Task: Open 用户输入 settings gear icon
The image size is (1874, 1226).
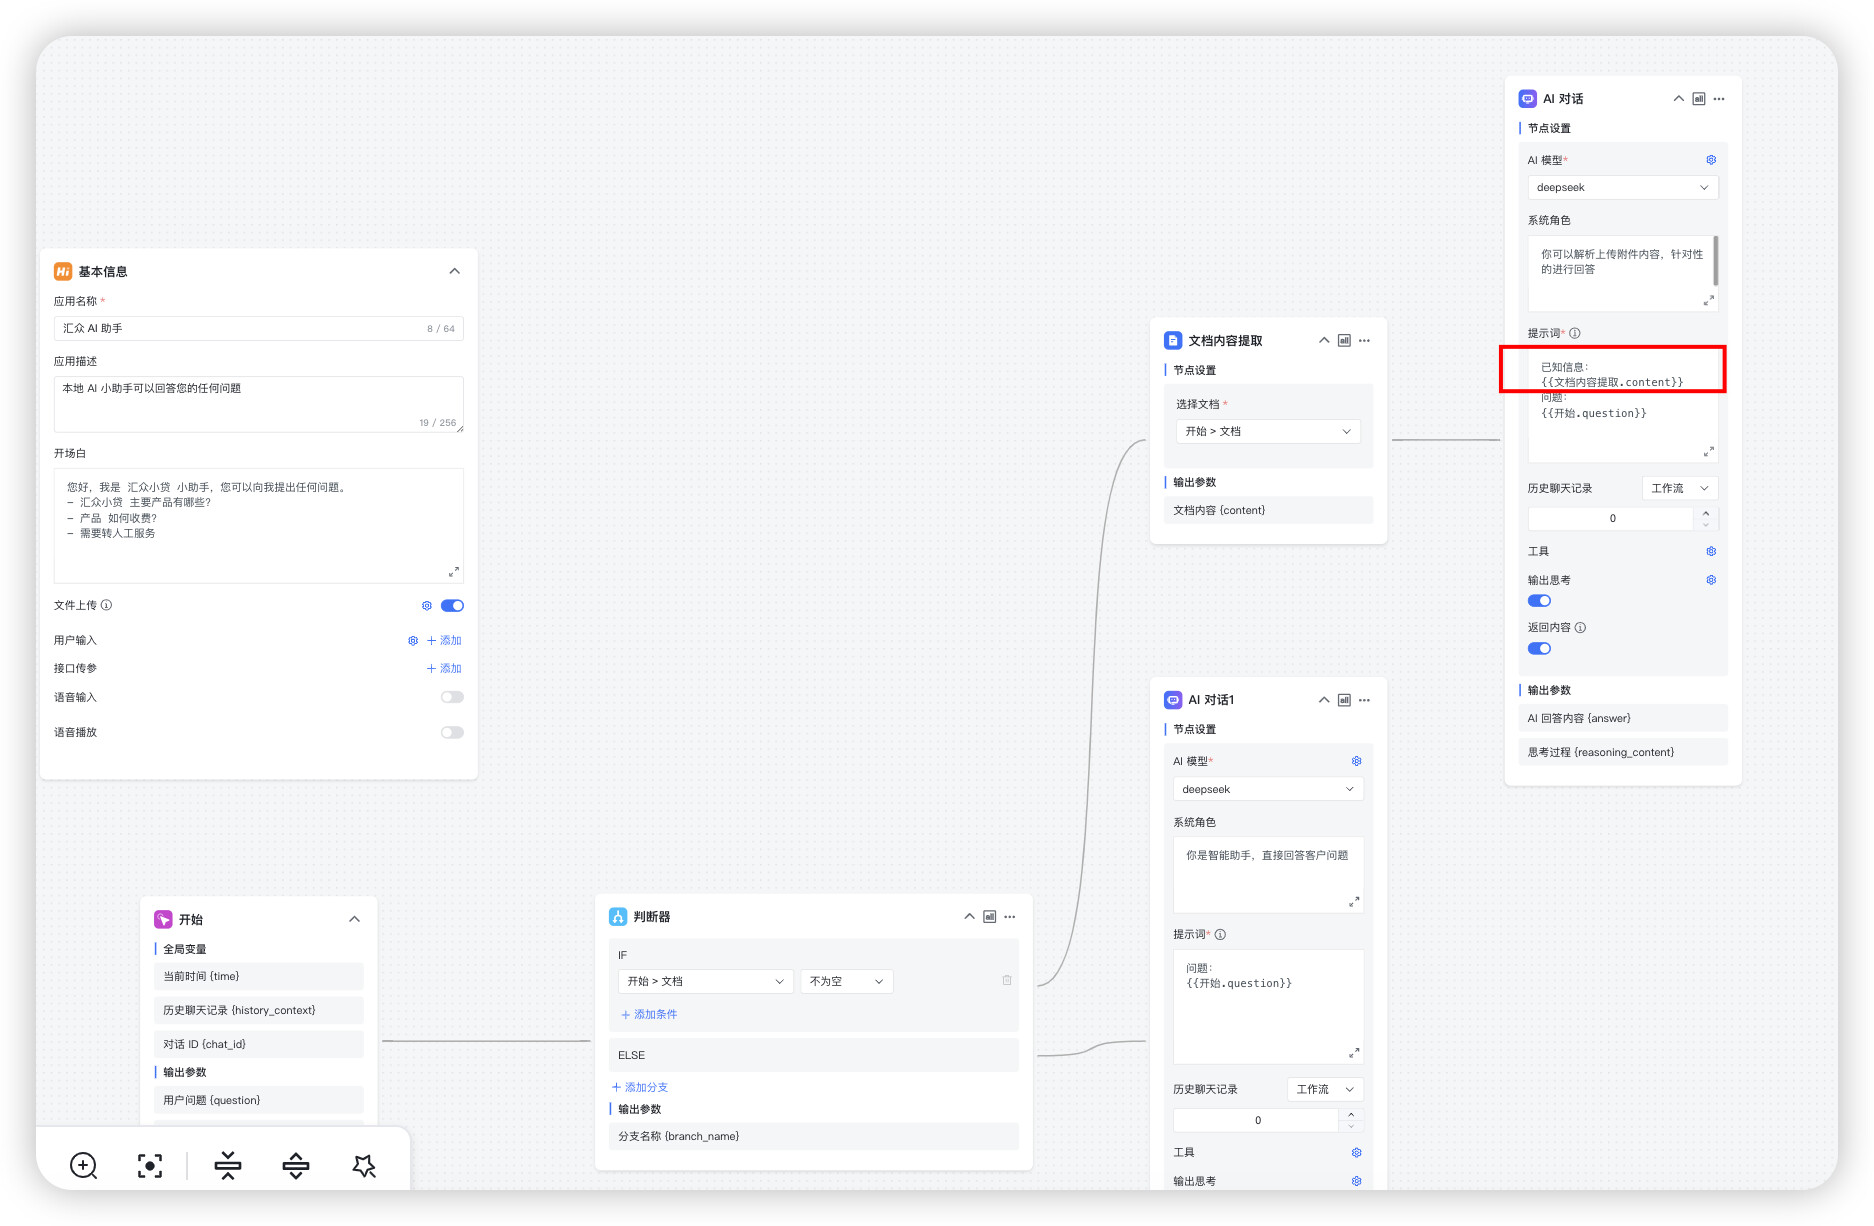Action: pyautogui.click(x=413, y=641)
